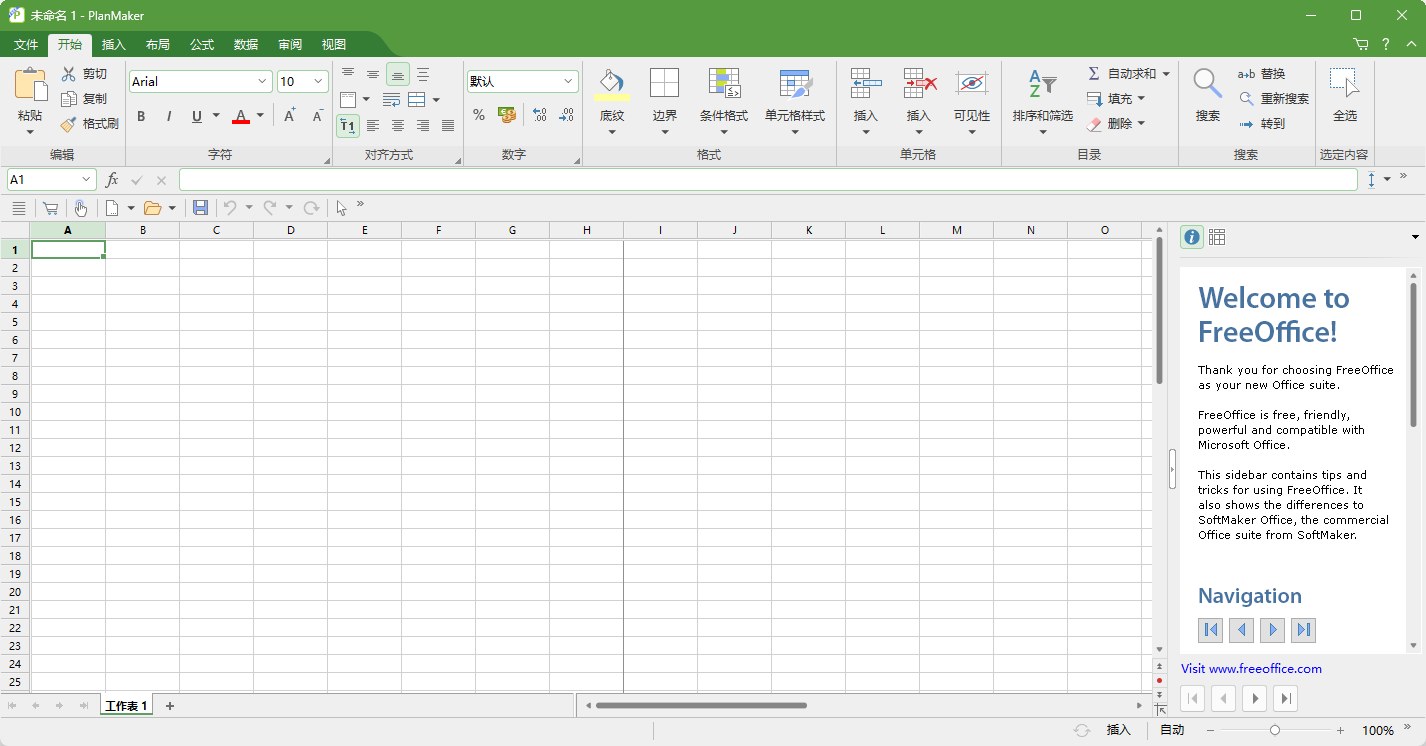Click the zoom slider in status bar

pos(1274,731)
